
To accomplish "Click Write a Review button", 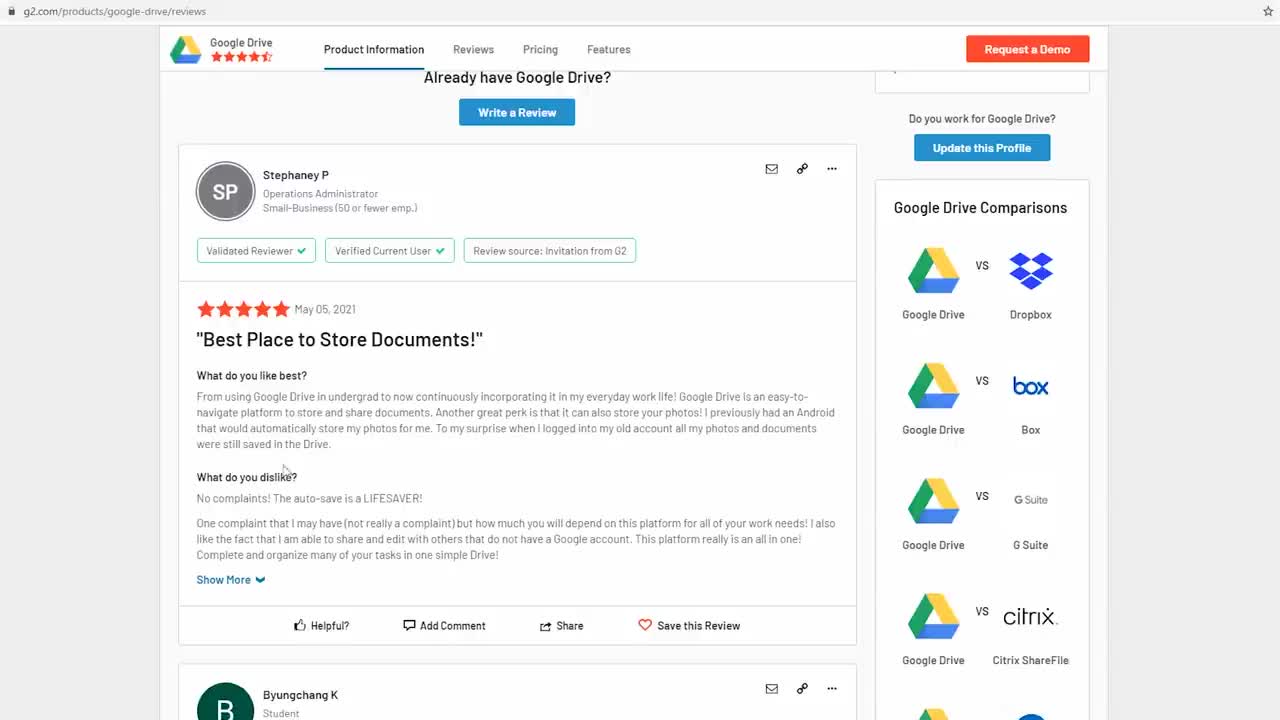I will [517, 112].
